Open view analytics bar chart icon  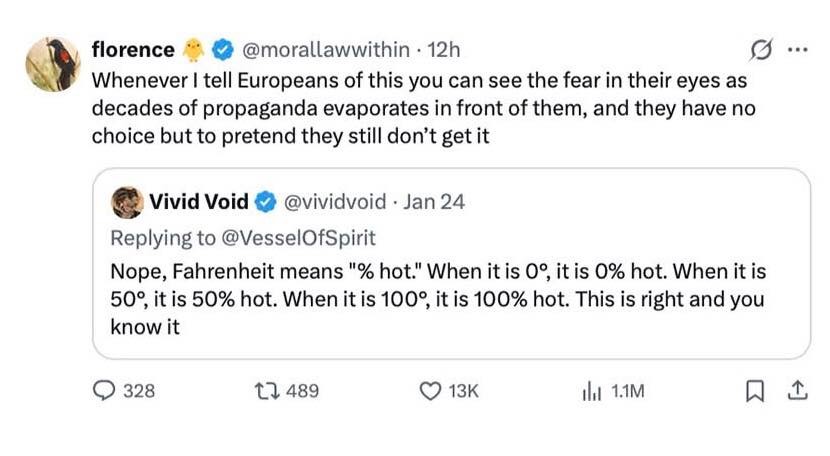coord(590,391)
